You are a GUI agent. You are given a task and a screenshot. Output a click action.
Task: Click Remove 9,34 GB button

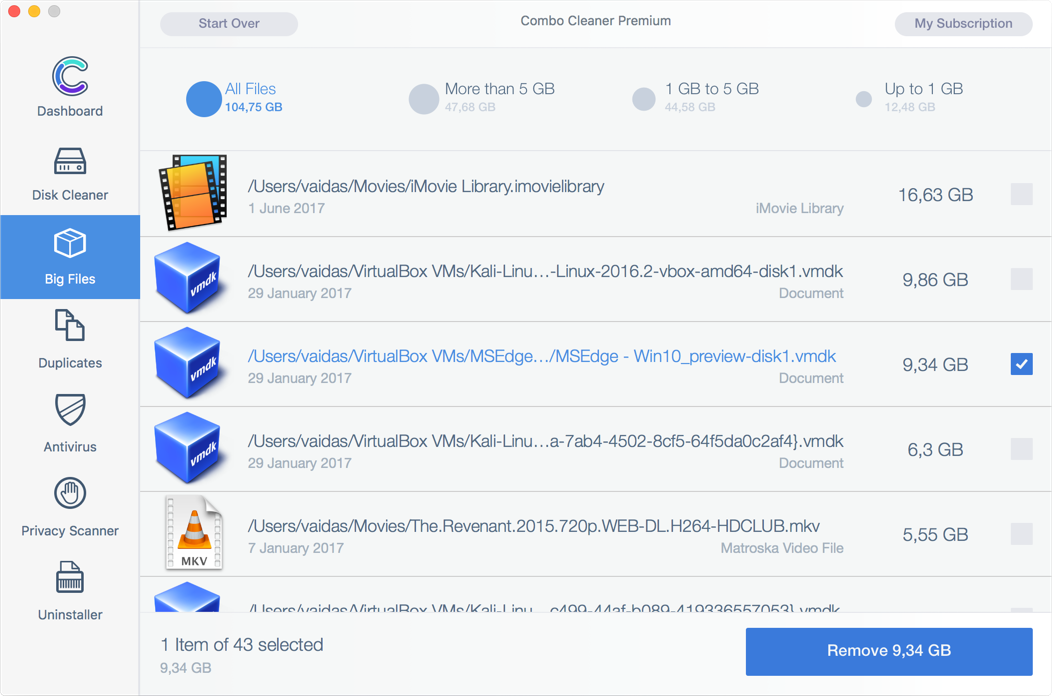[x=889, y=651]
